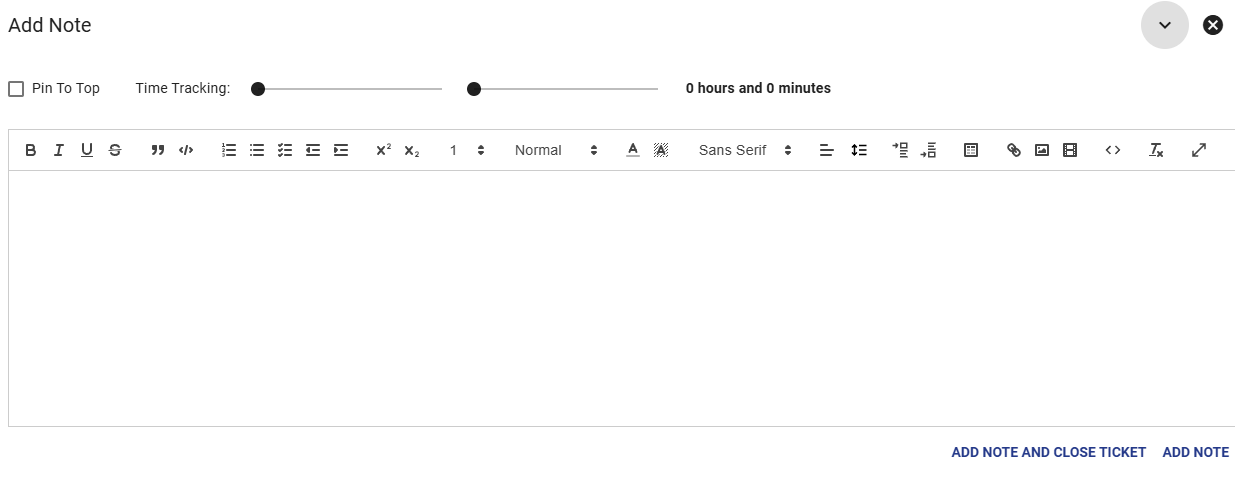Click the Add Note button
This screenshot has width=1235, height=481.
tap(1195, 452)
